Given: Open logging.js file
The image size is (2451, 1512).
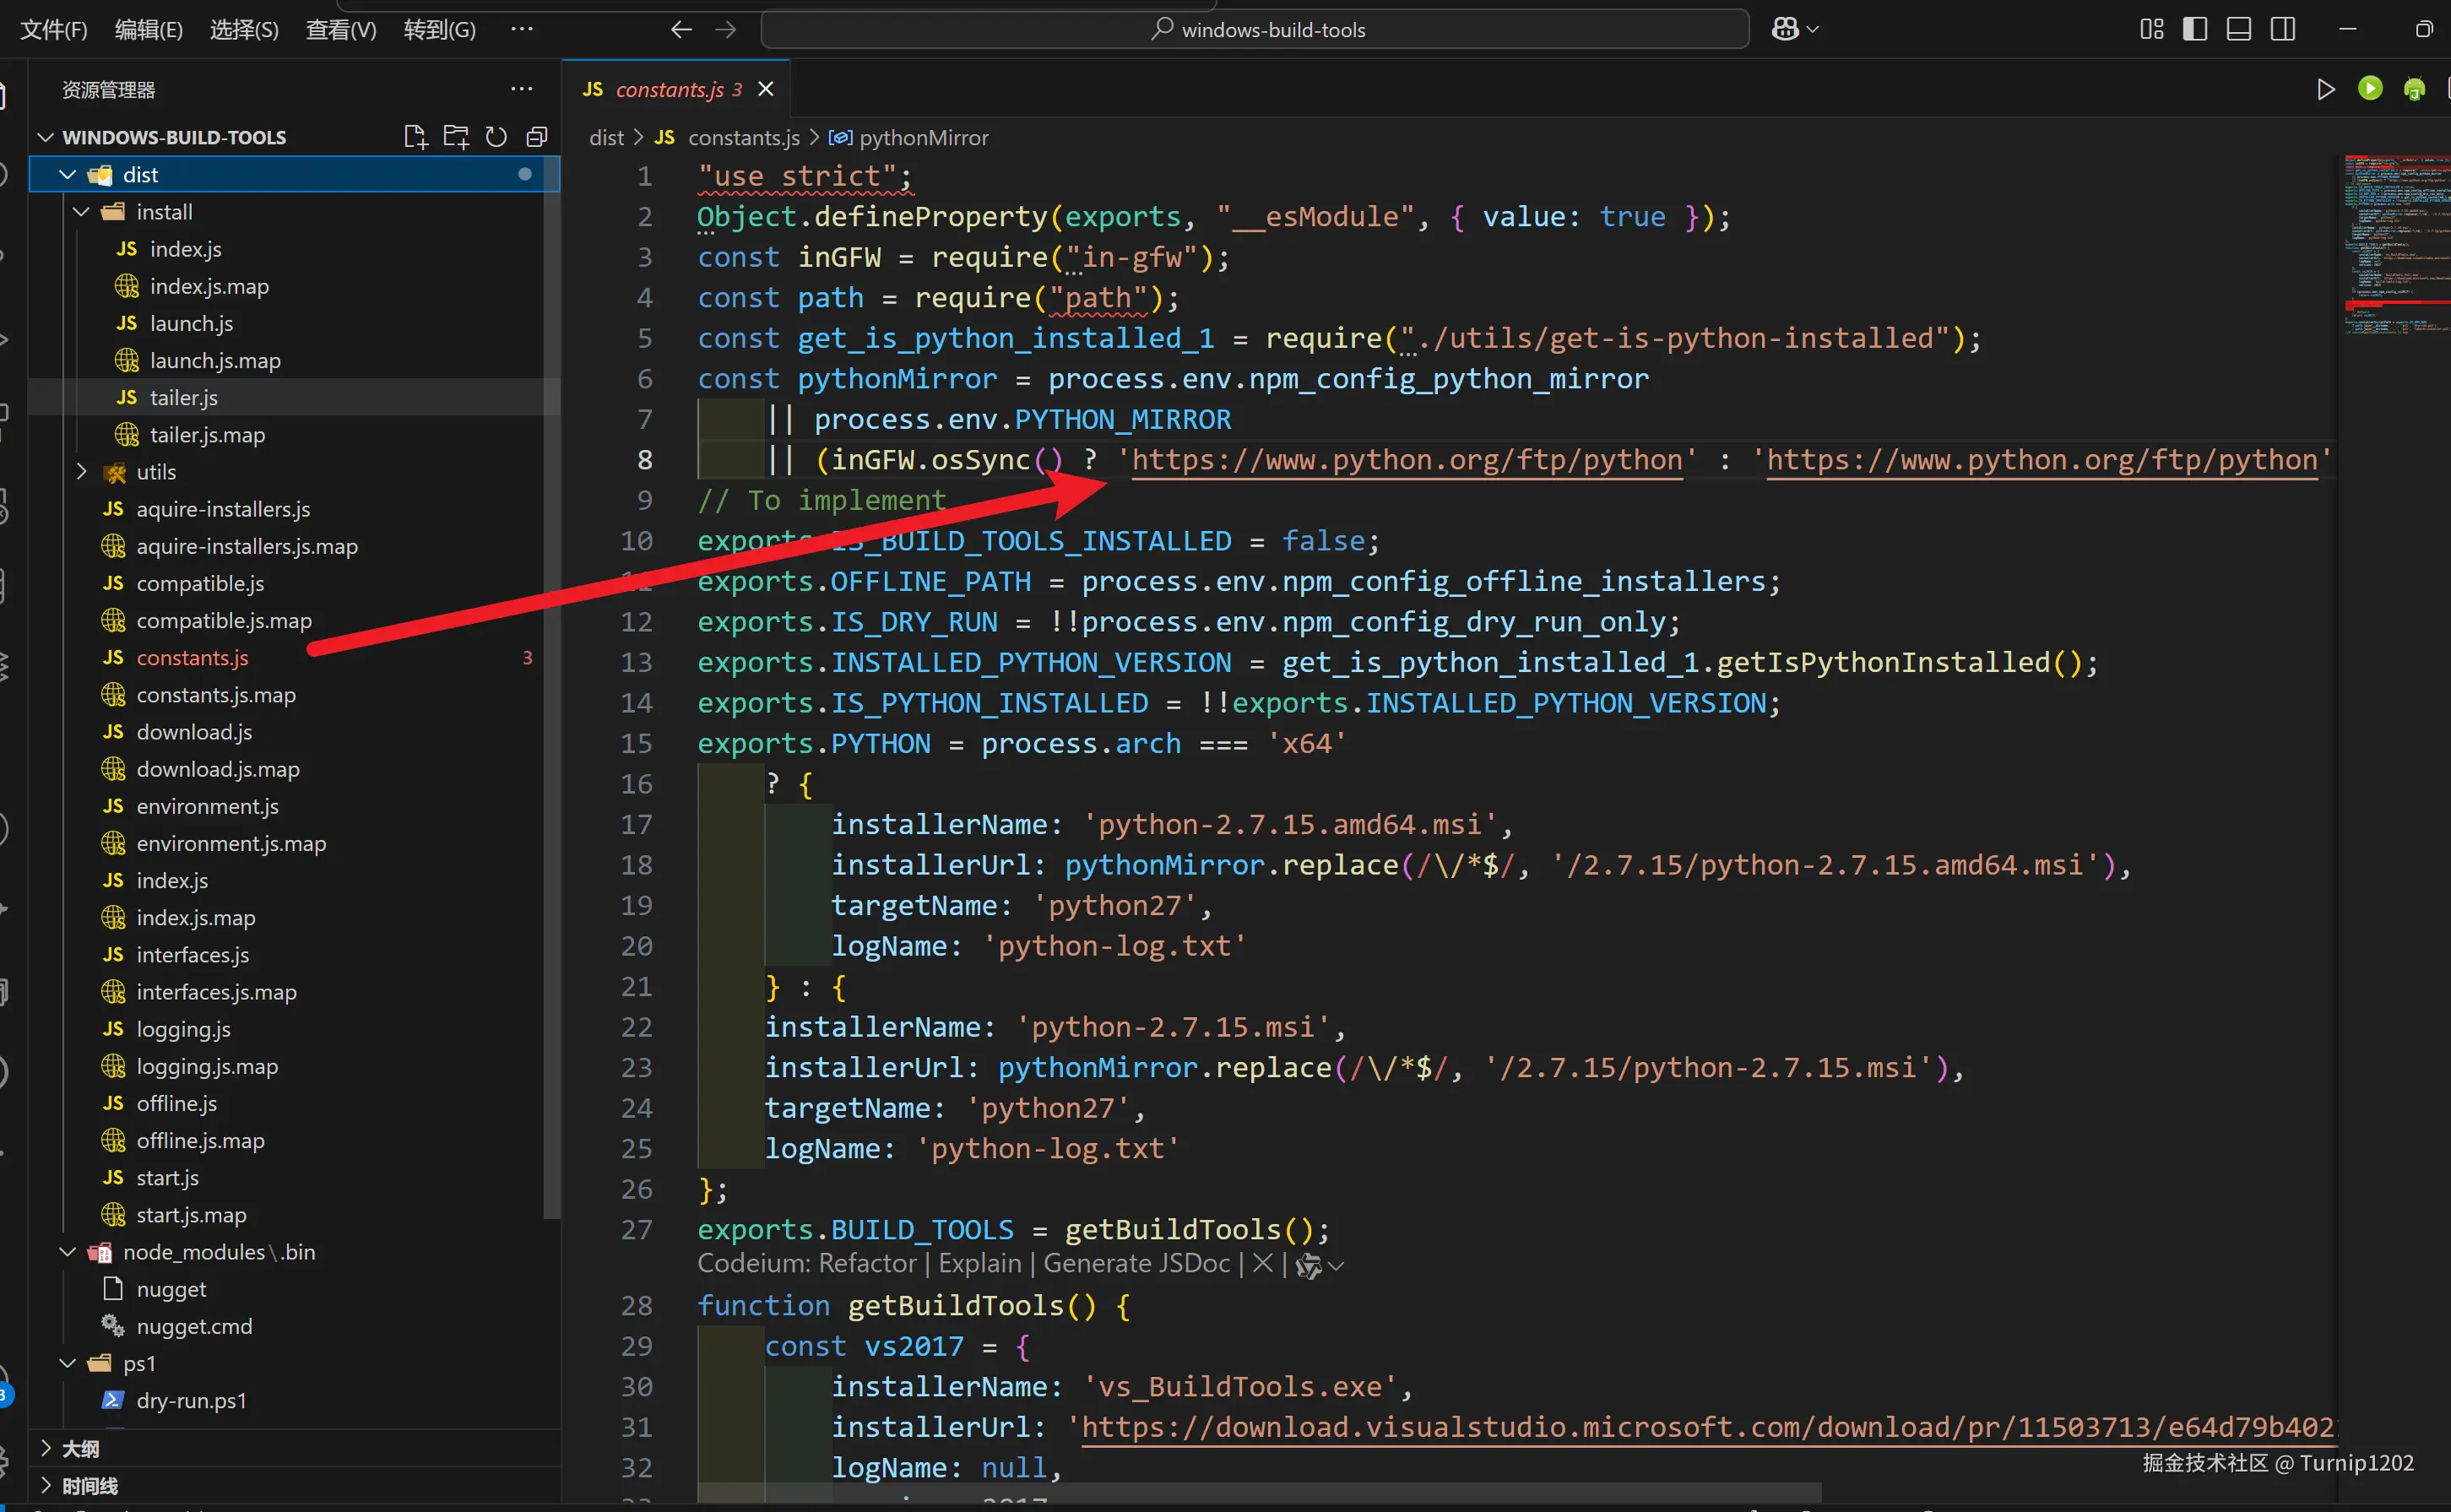Looking at the screenshot, I should (x=183, y=1029).
